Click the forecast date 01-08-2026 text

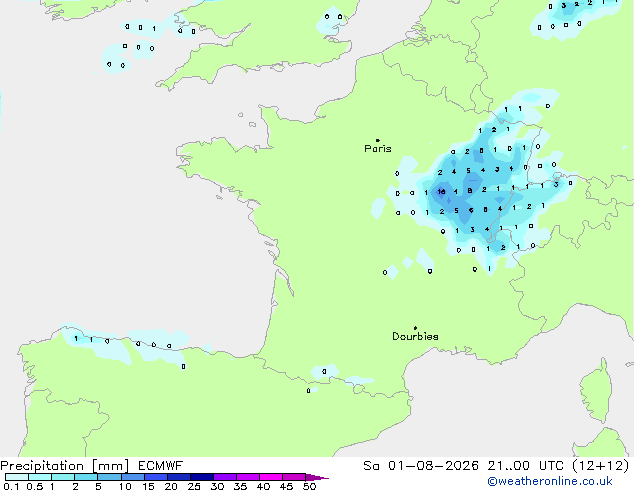(x=433, y=466)
